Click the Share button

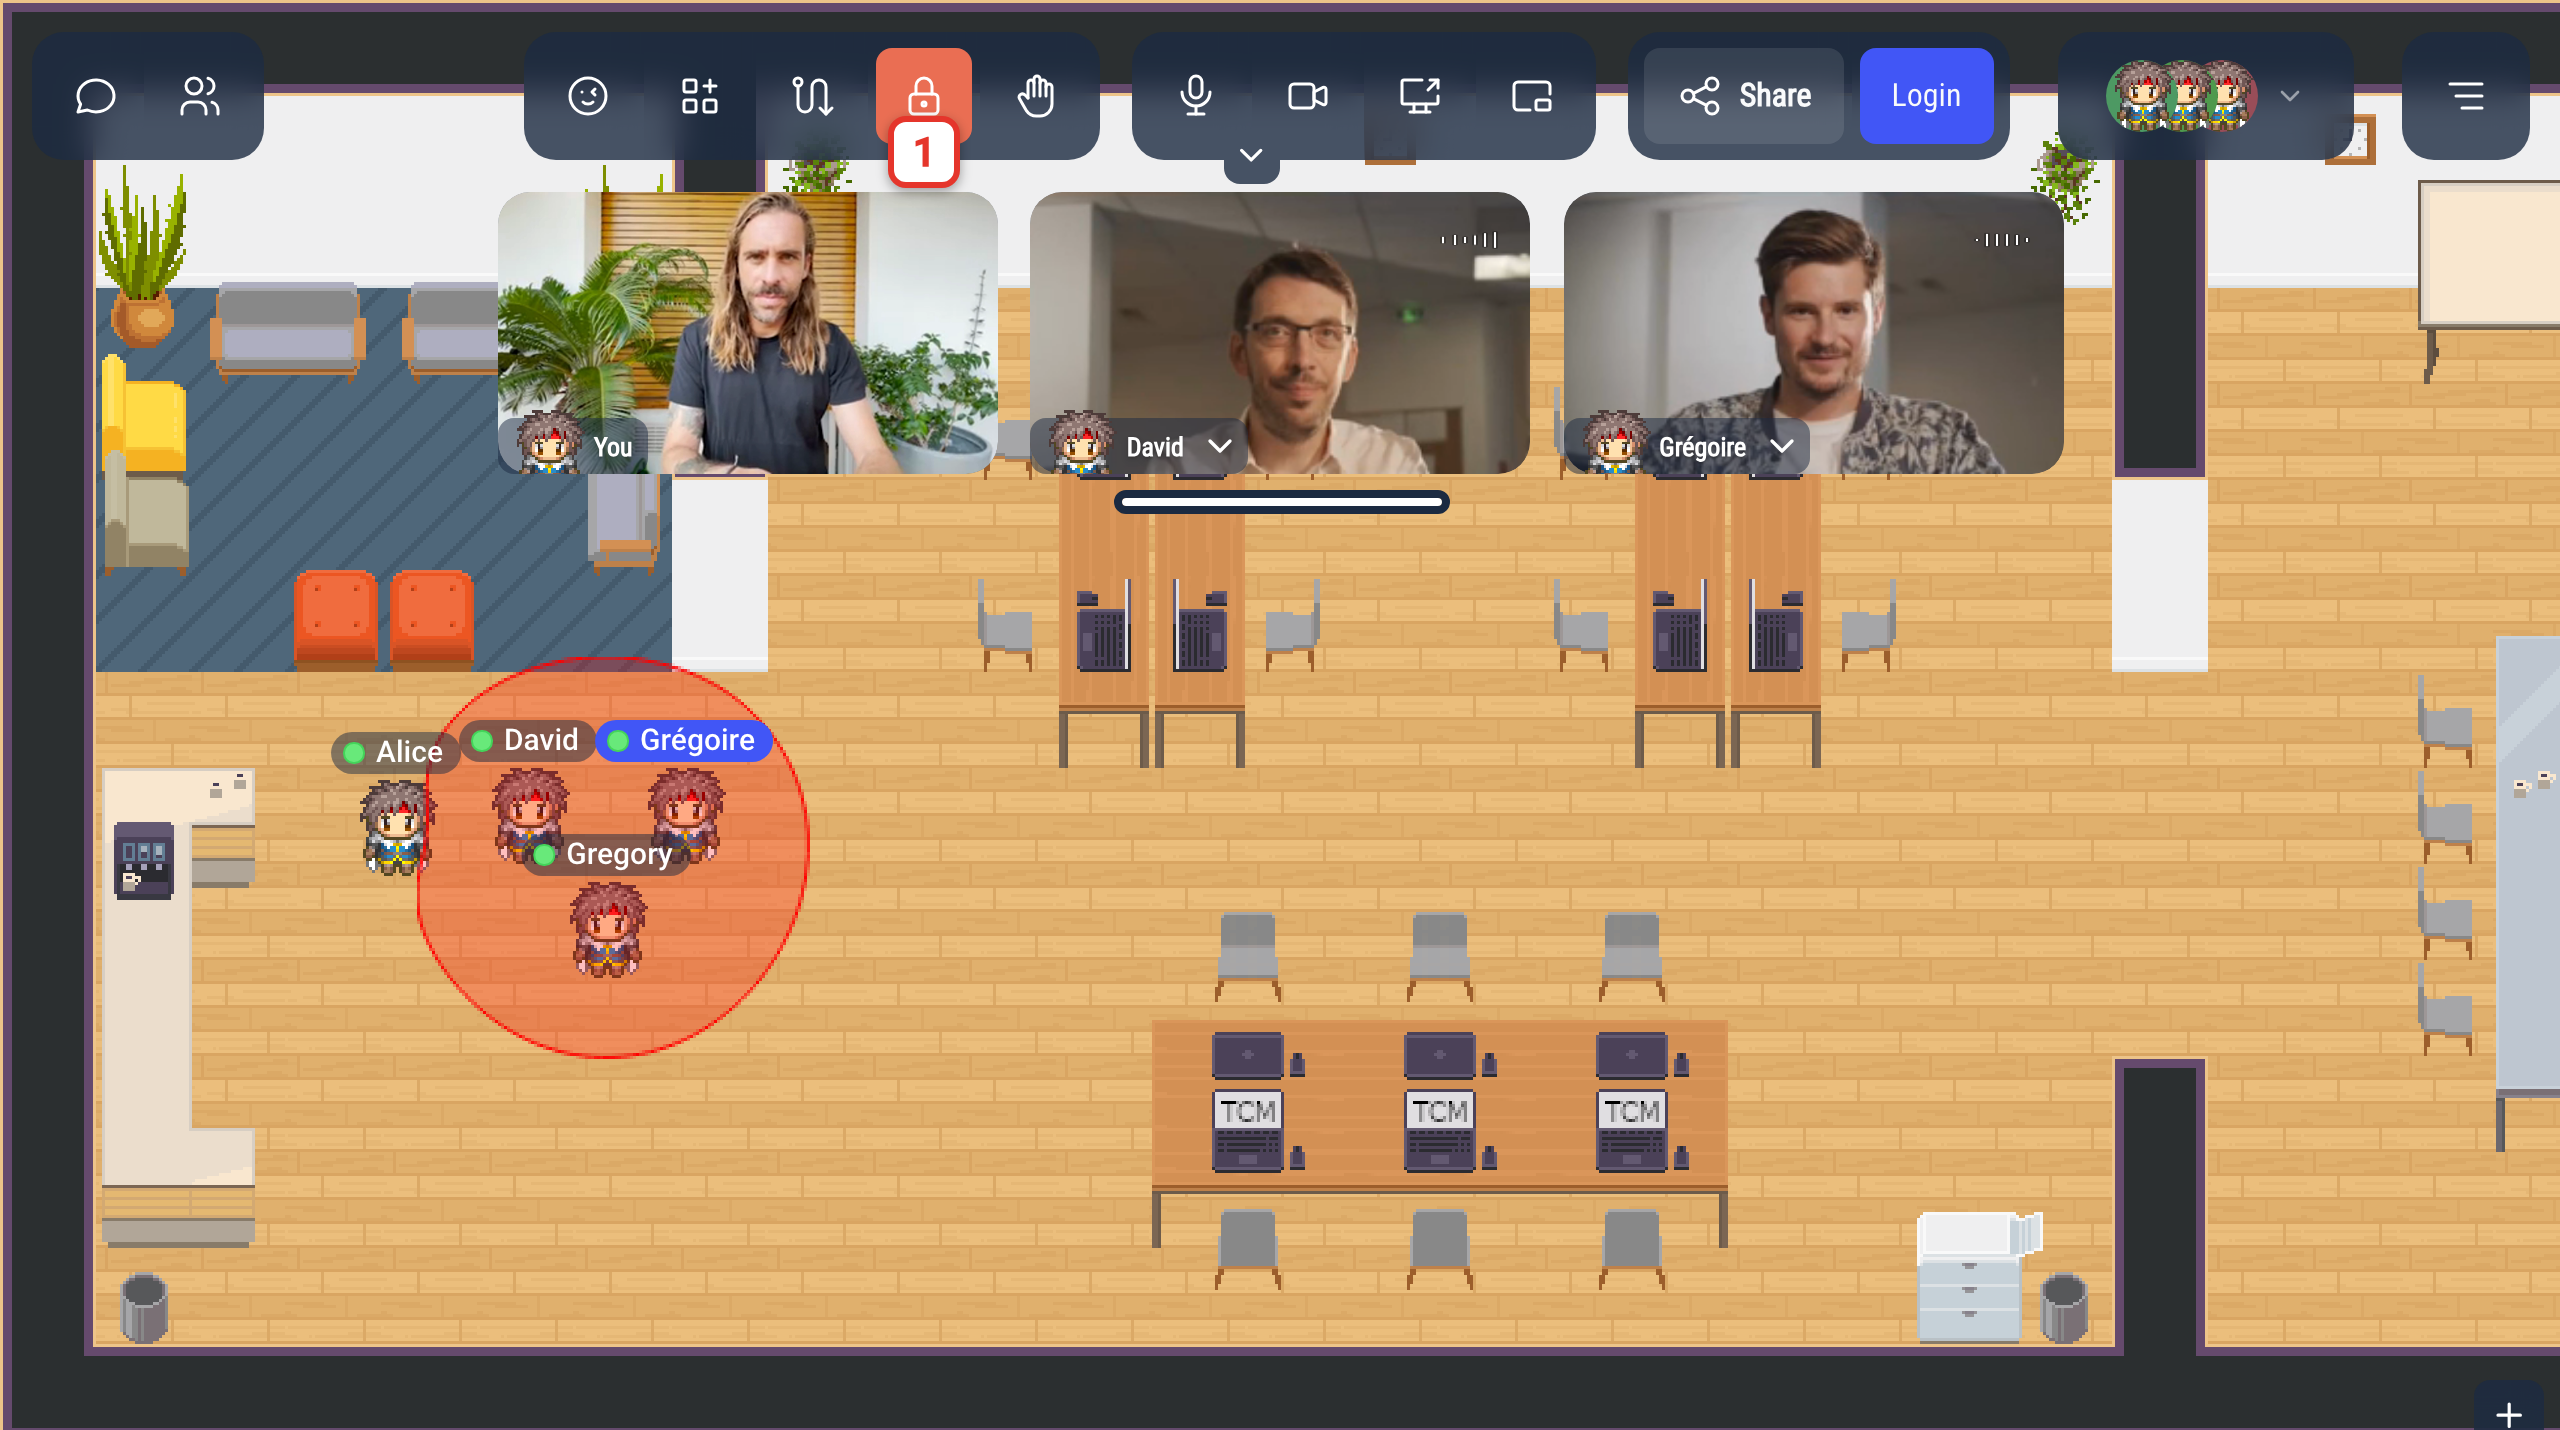[1744, 96]
